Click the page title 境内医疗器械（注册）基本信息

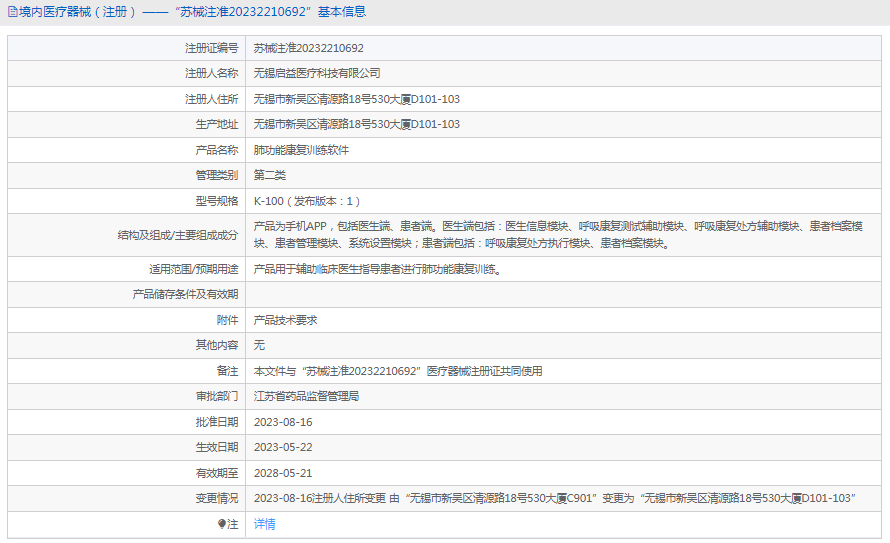[x=192, y=11]
